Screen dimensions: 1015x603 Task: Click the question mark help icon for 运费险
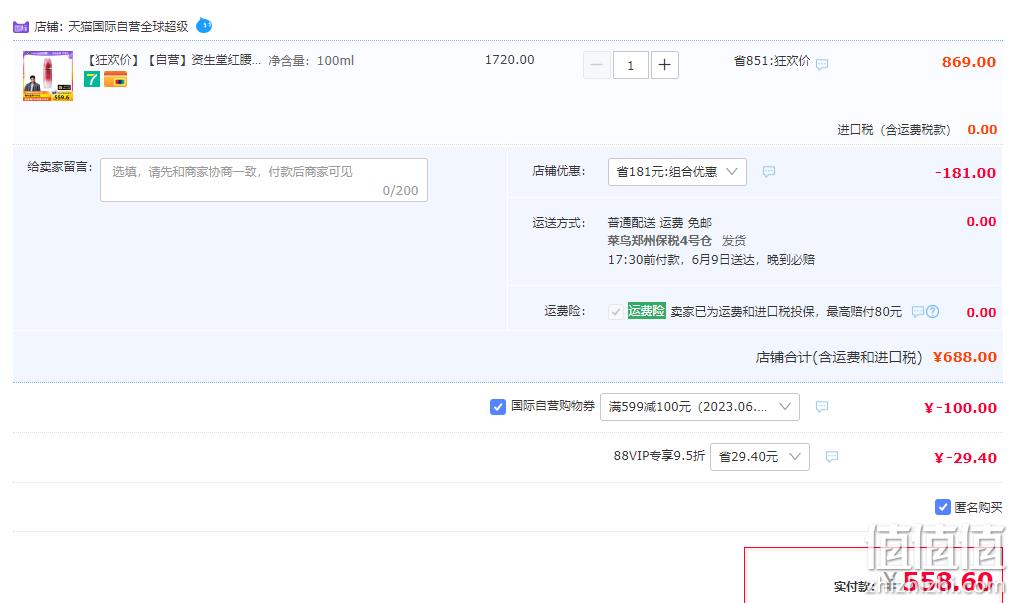(x=932, y=311)
